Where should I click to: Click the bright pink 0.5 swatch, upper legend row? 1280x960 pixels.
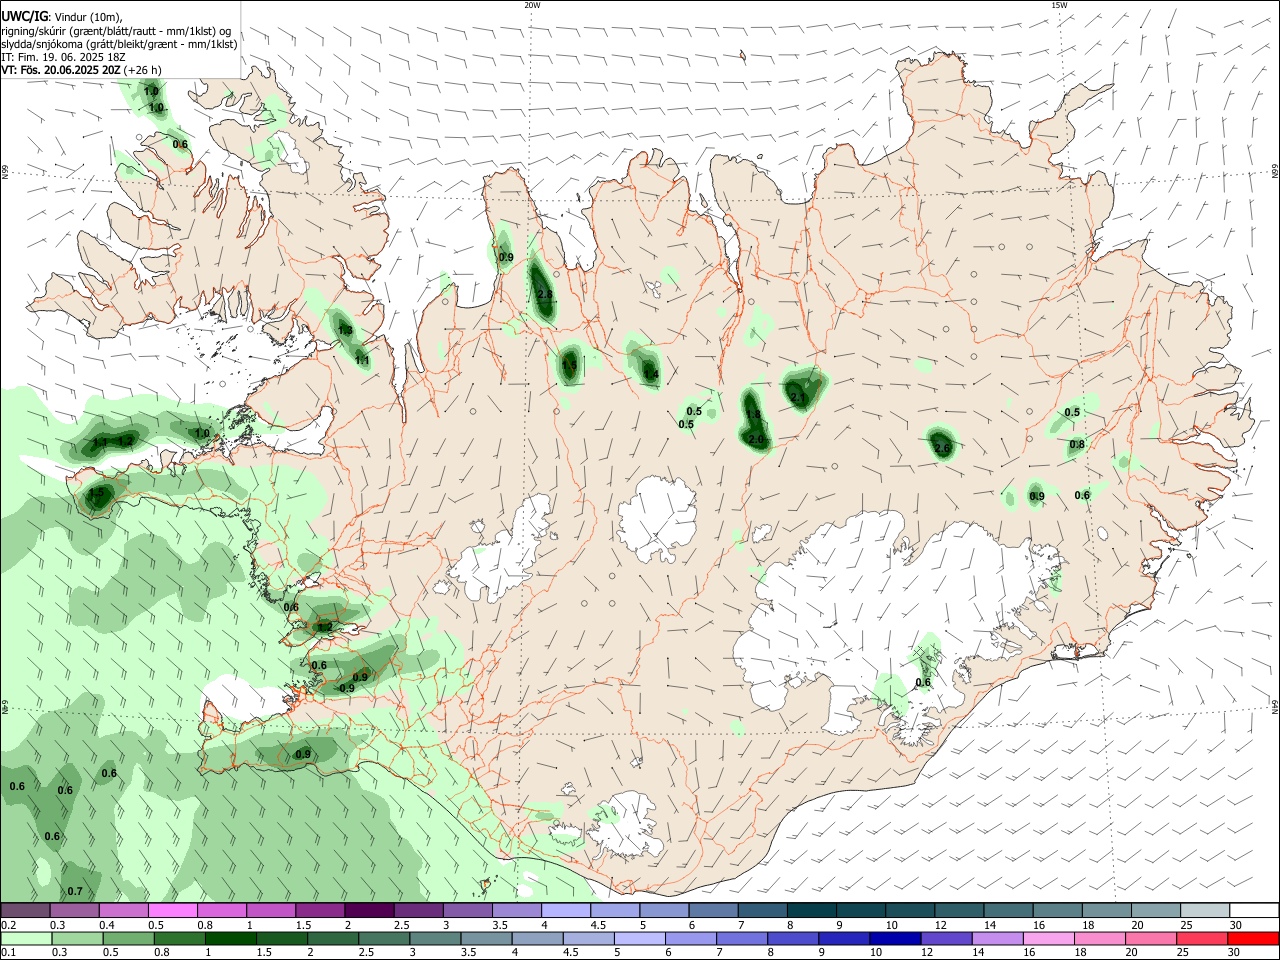tap(172, 910)
